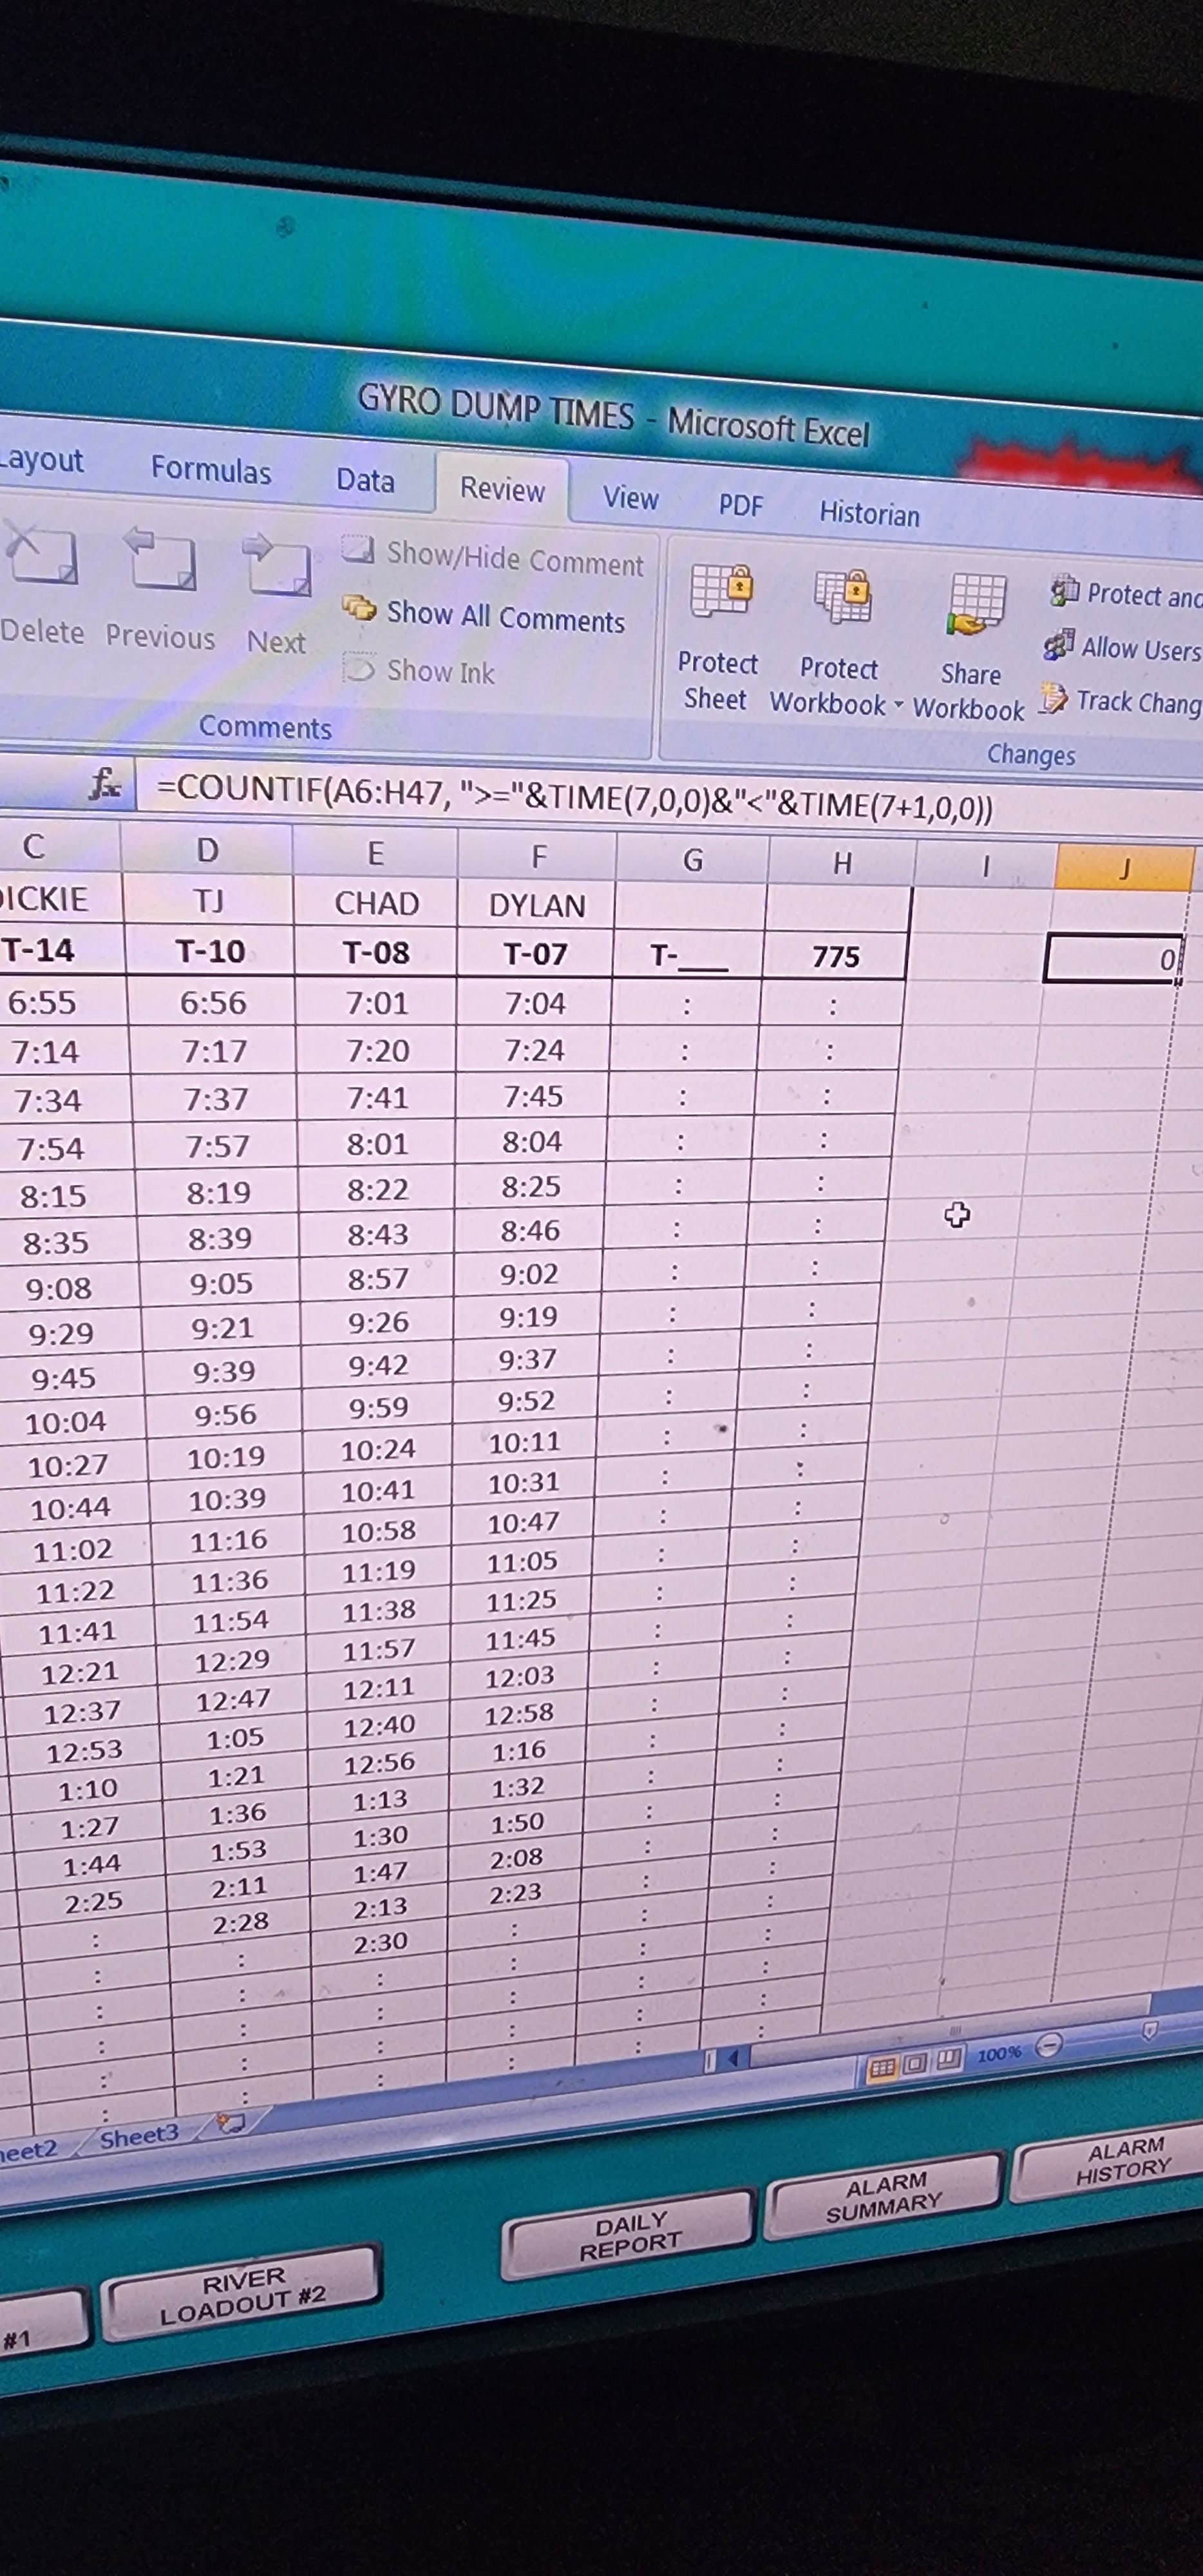Select column J header
Viewport: 1203px width, 2576px height.
click(1124, 868)
